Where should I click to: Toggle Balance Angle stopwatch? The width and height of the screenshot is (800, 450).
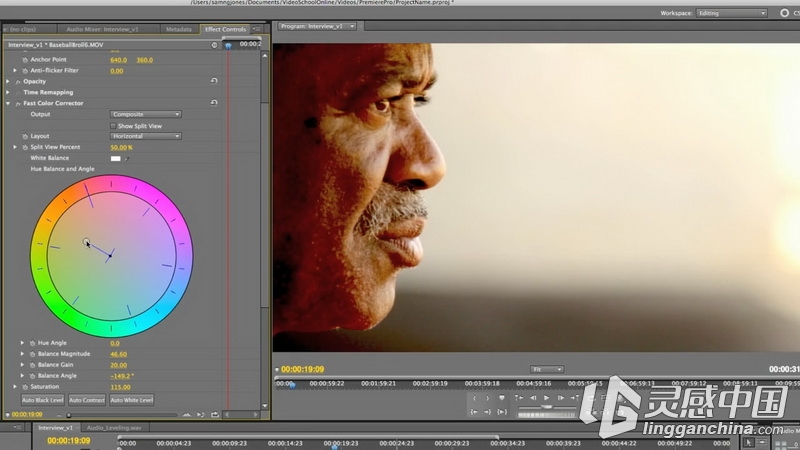point(33,376)
